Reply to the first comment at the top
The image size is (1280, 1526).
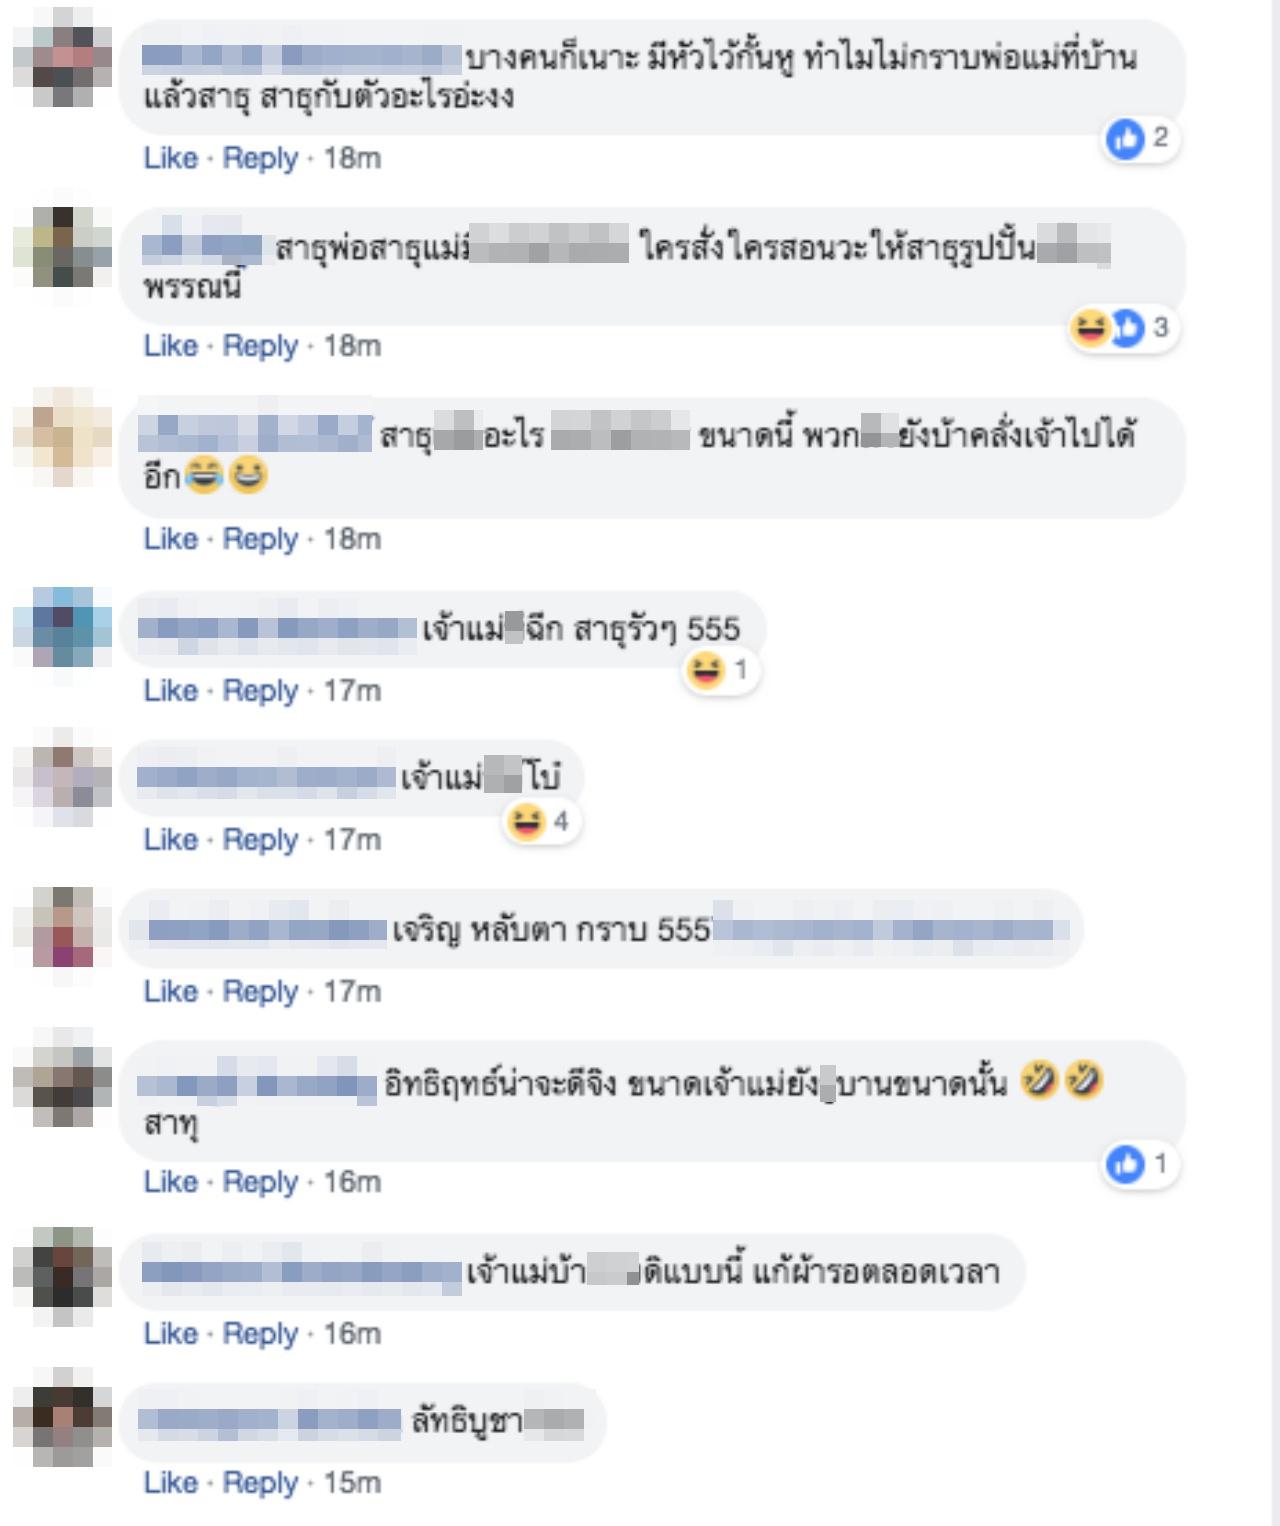(x=260, y=158)
